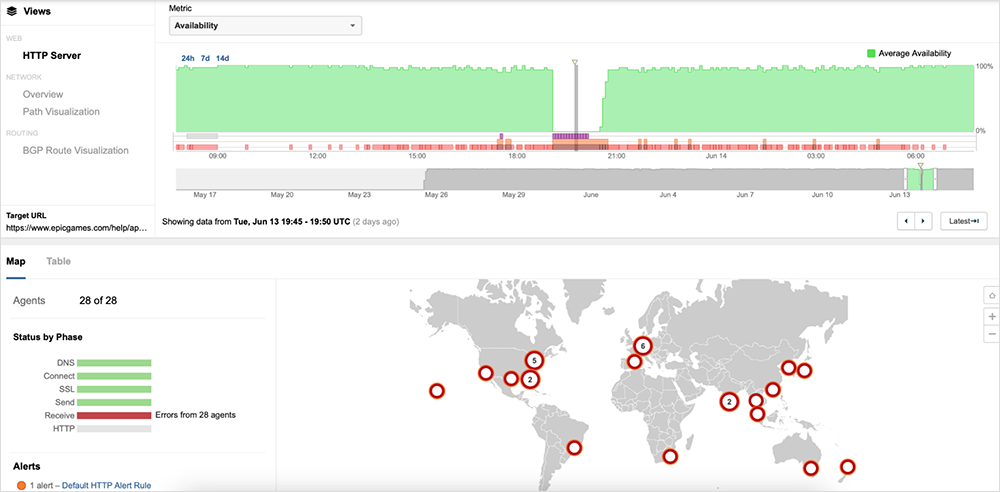1000x492 pixels.
Task: Open BGP Route Visualization view
Action: 76,150
